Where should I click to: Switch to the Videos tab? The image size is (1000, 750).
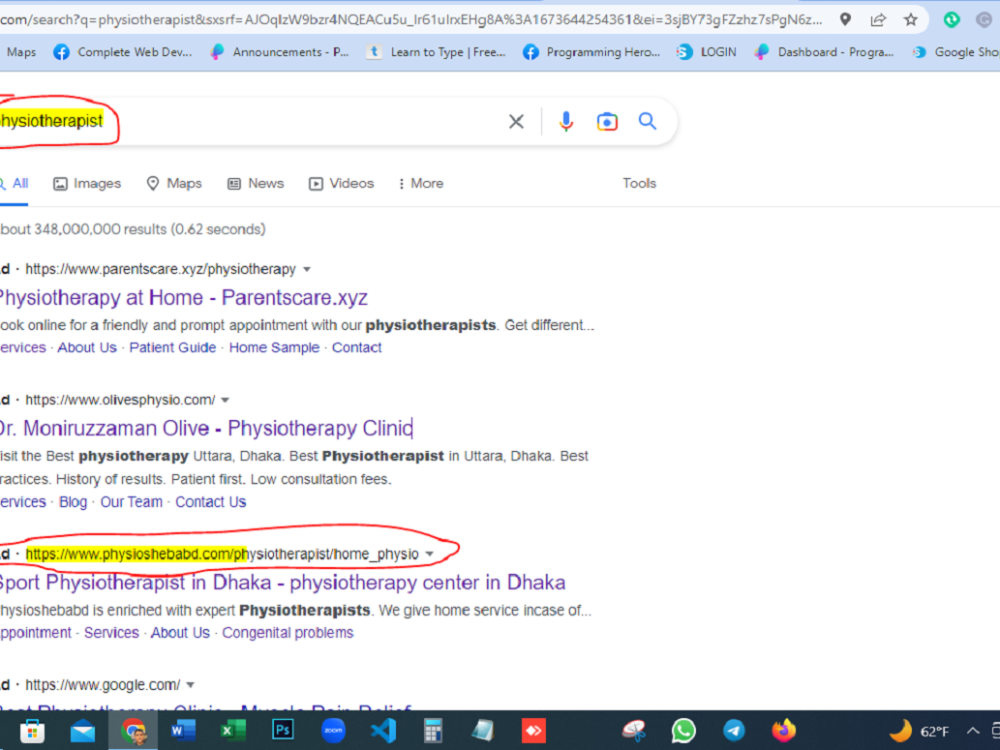(341, 184)
